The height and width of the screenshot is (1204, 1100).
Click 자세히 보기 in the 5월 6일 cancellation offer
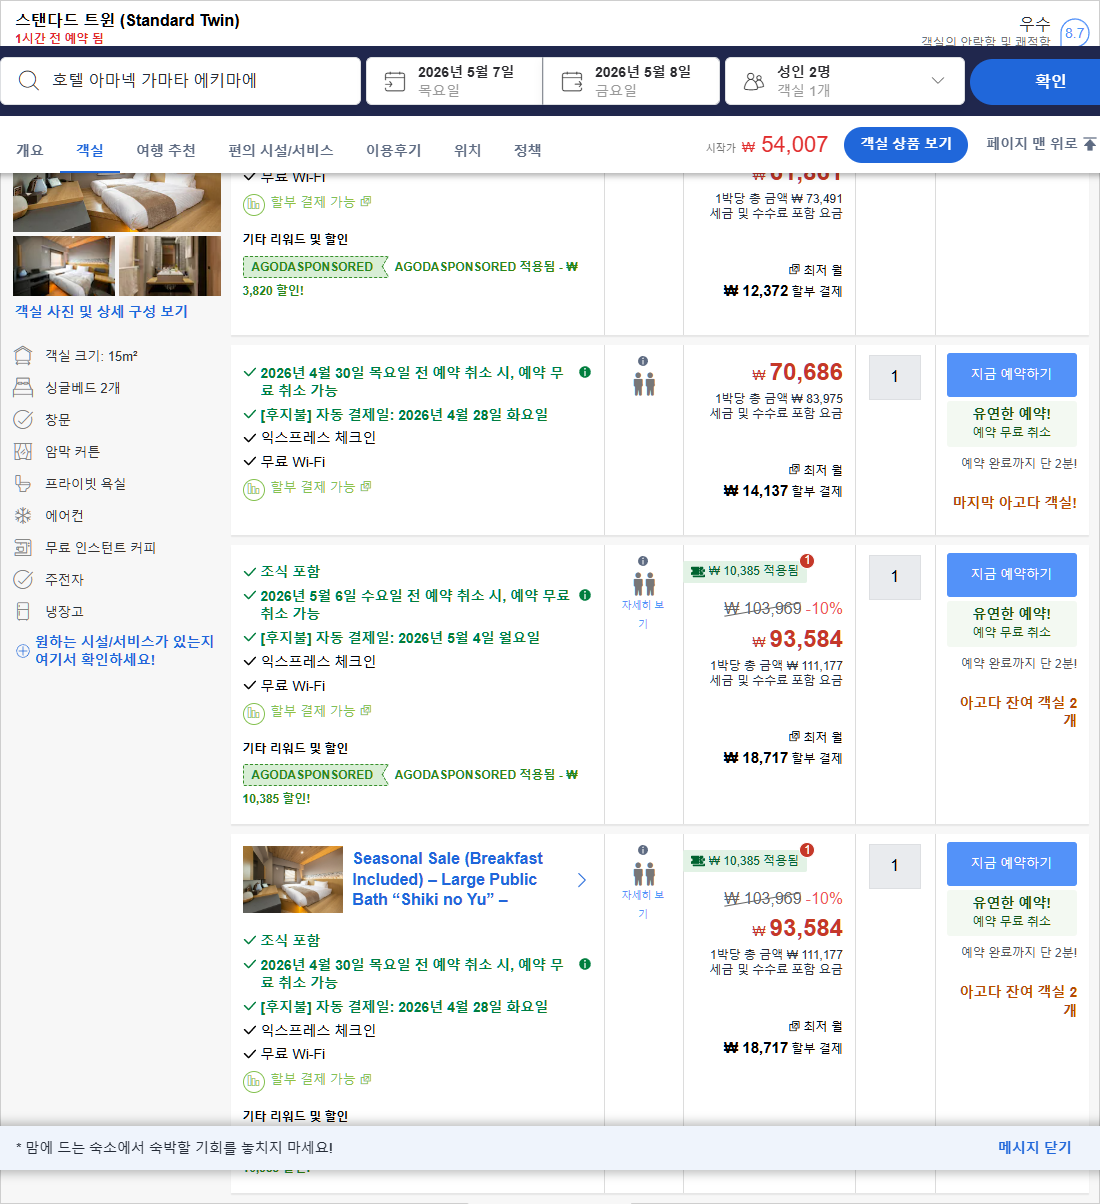(x=643, y=614)
